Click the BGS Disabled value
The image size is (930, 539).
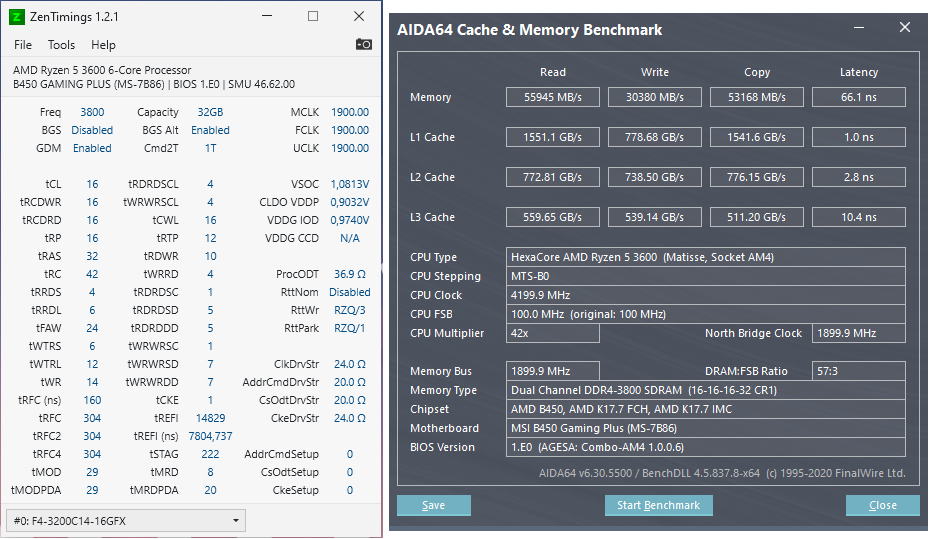(92, 130)
